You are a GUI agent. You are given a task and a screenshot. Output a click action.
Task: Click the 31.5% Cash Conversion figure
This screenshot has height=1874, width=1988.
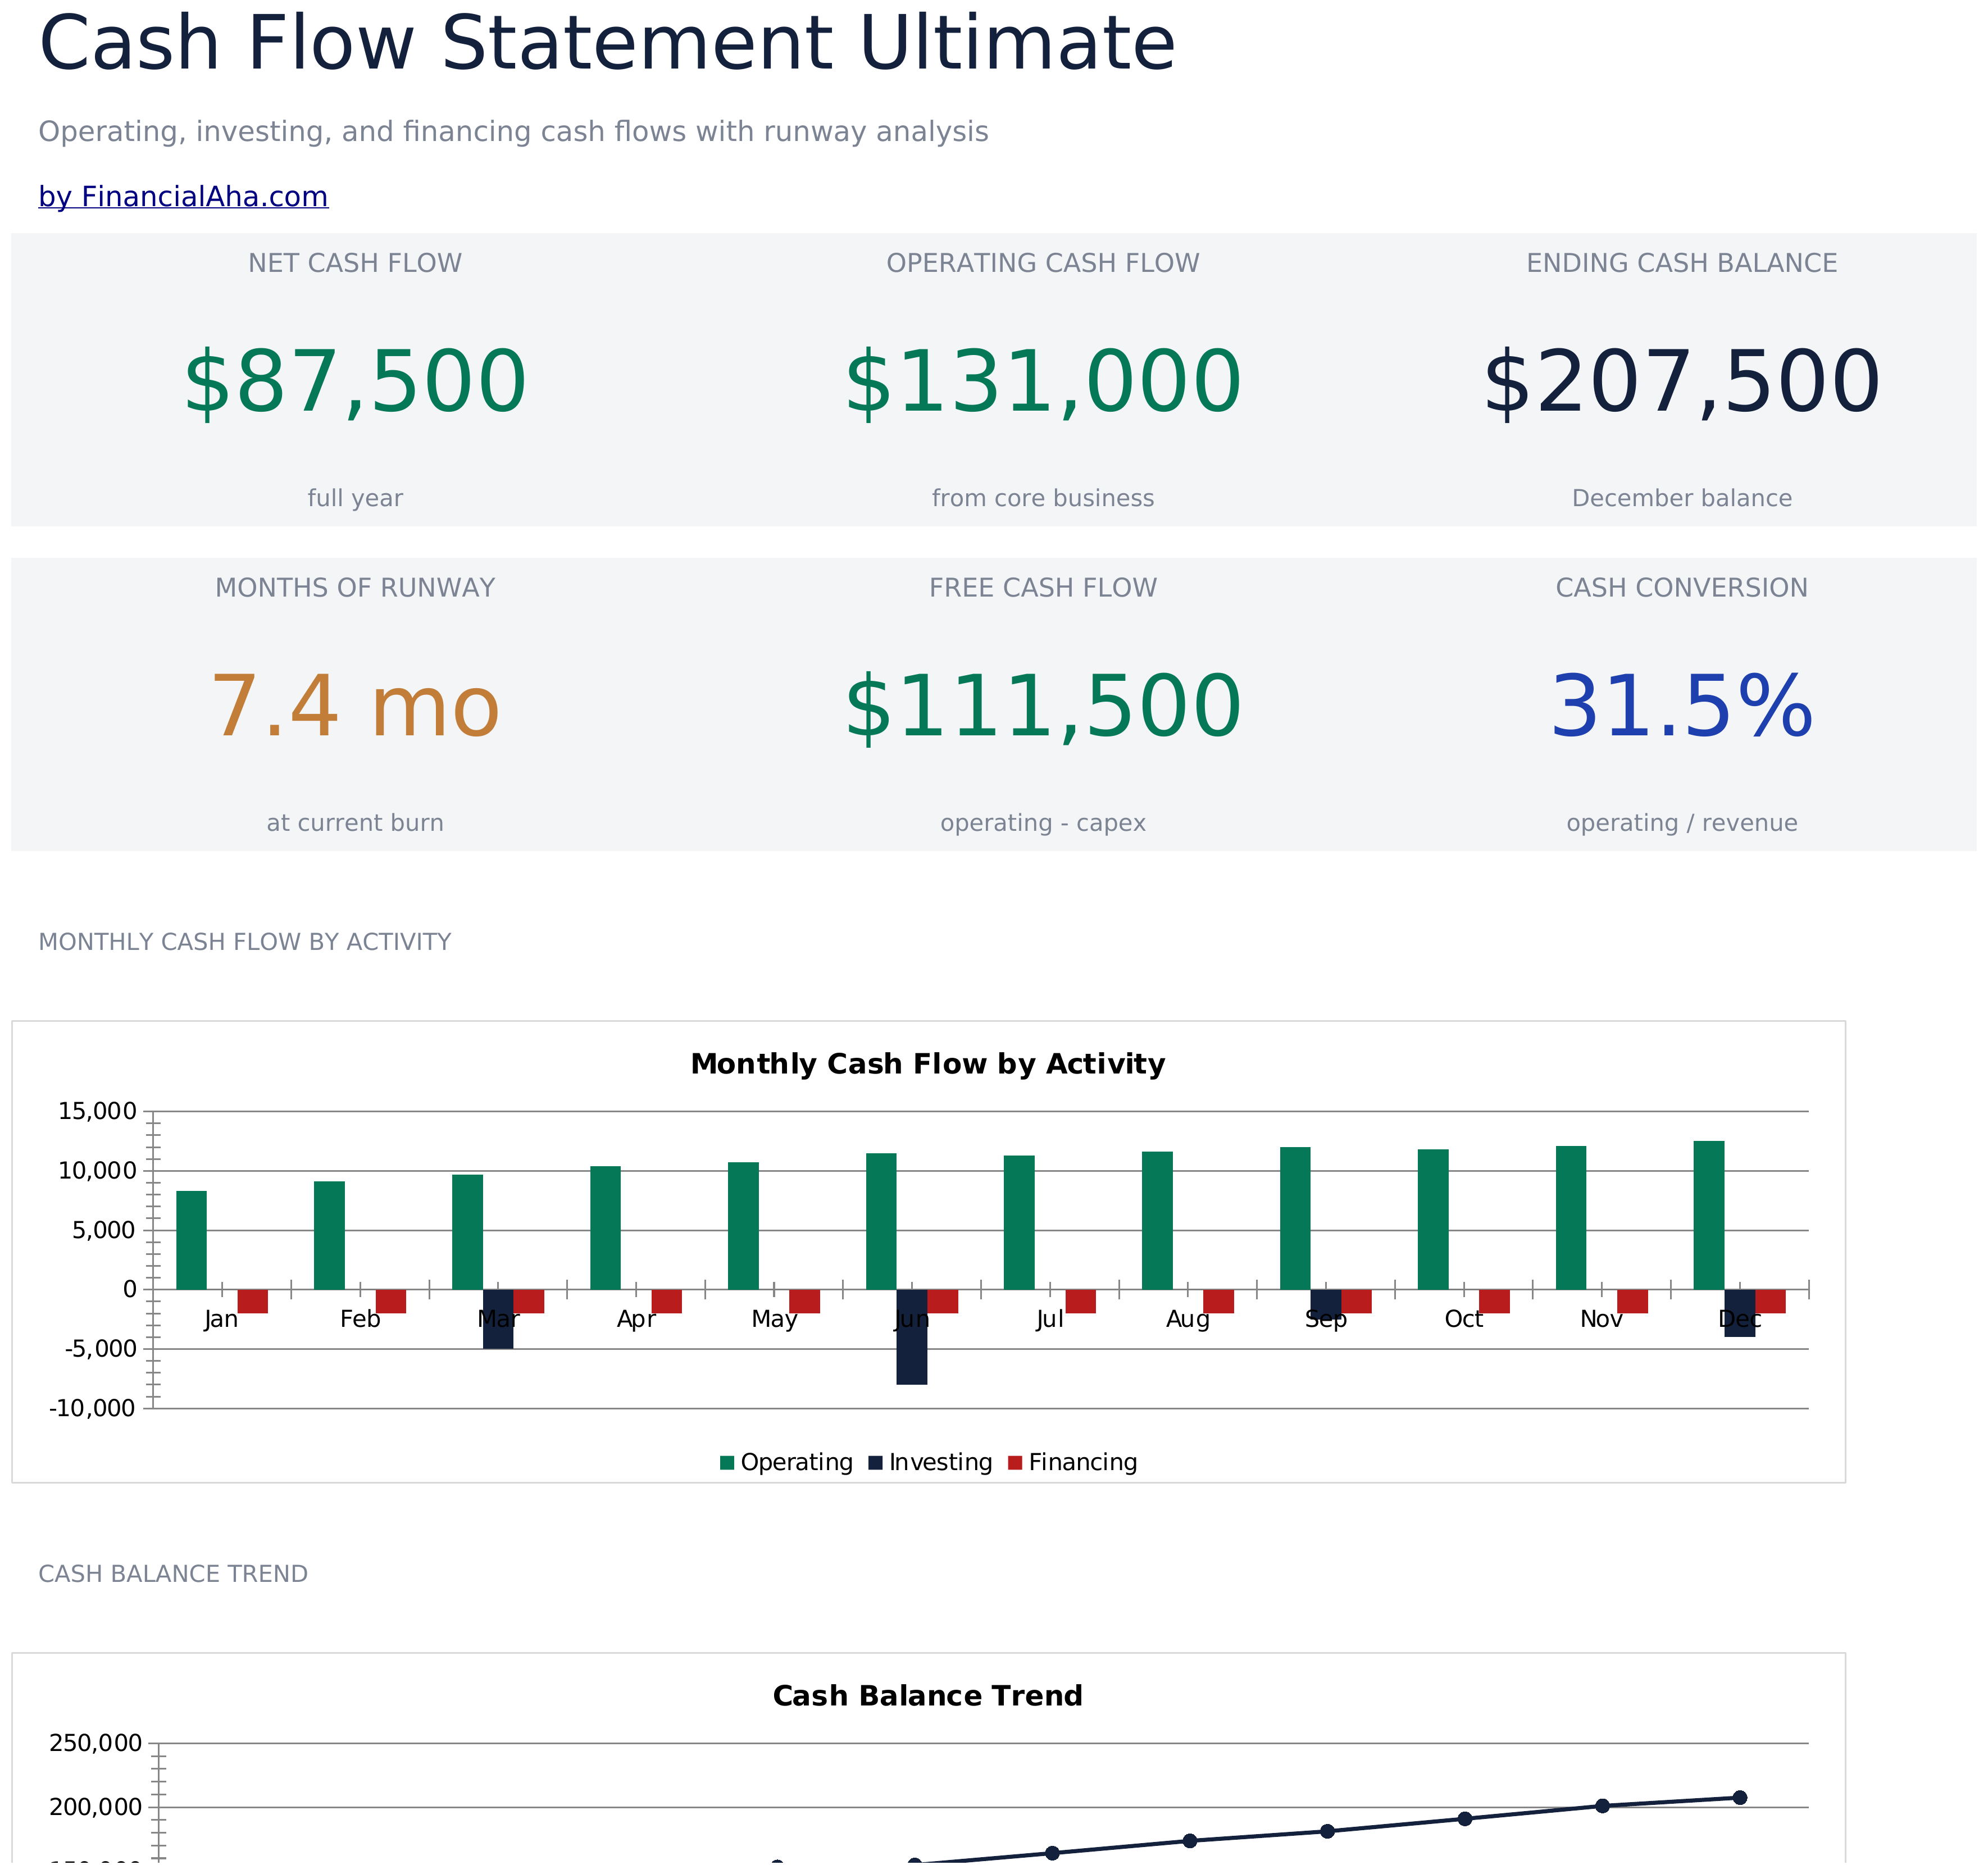[1682, 707]
